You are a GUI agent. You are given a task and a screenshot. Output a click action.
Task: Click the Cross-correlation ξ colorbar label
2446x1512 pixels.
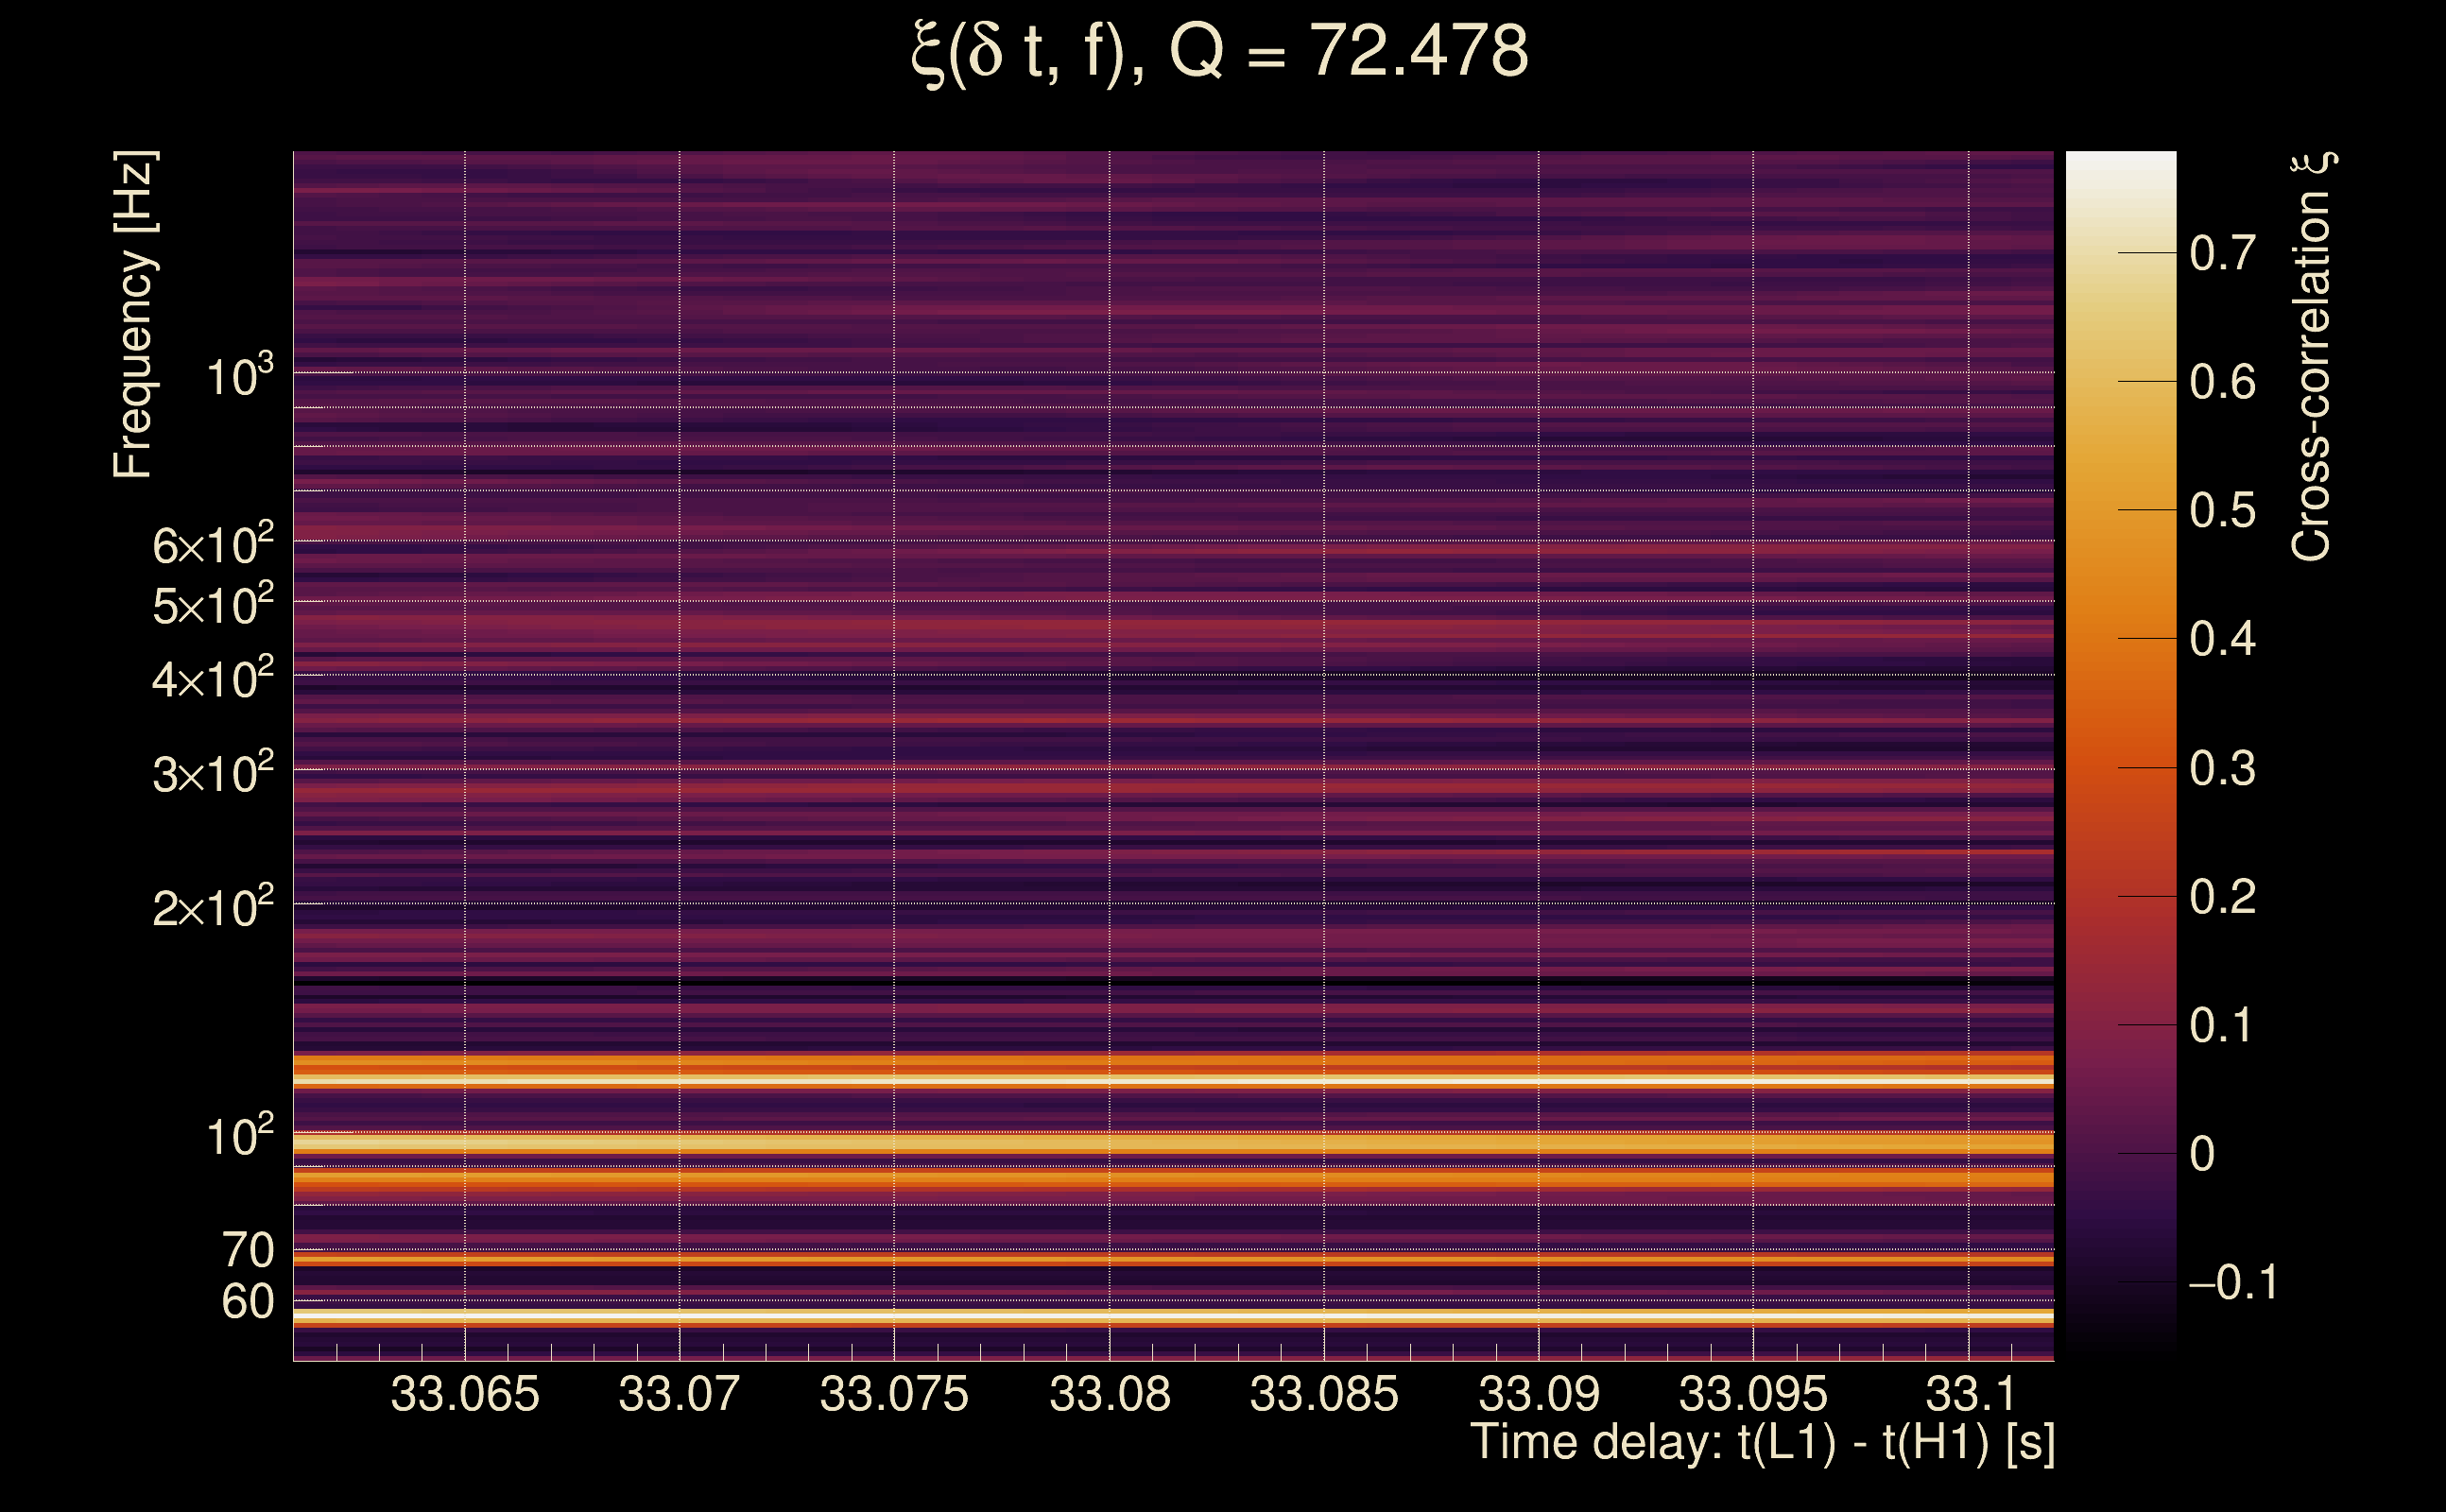pos(2311,357)
